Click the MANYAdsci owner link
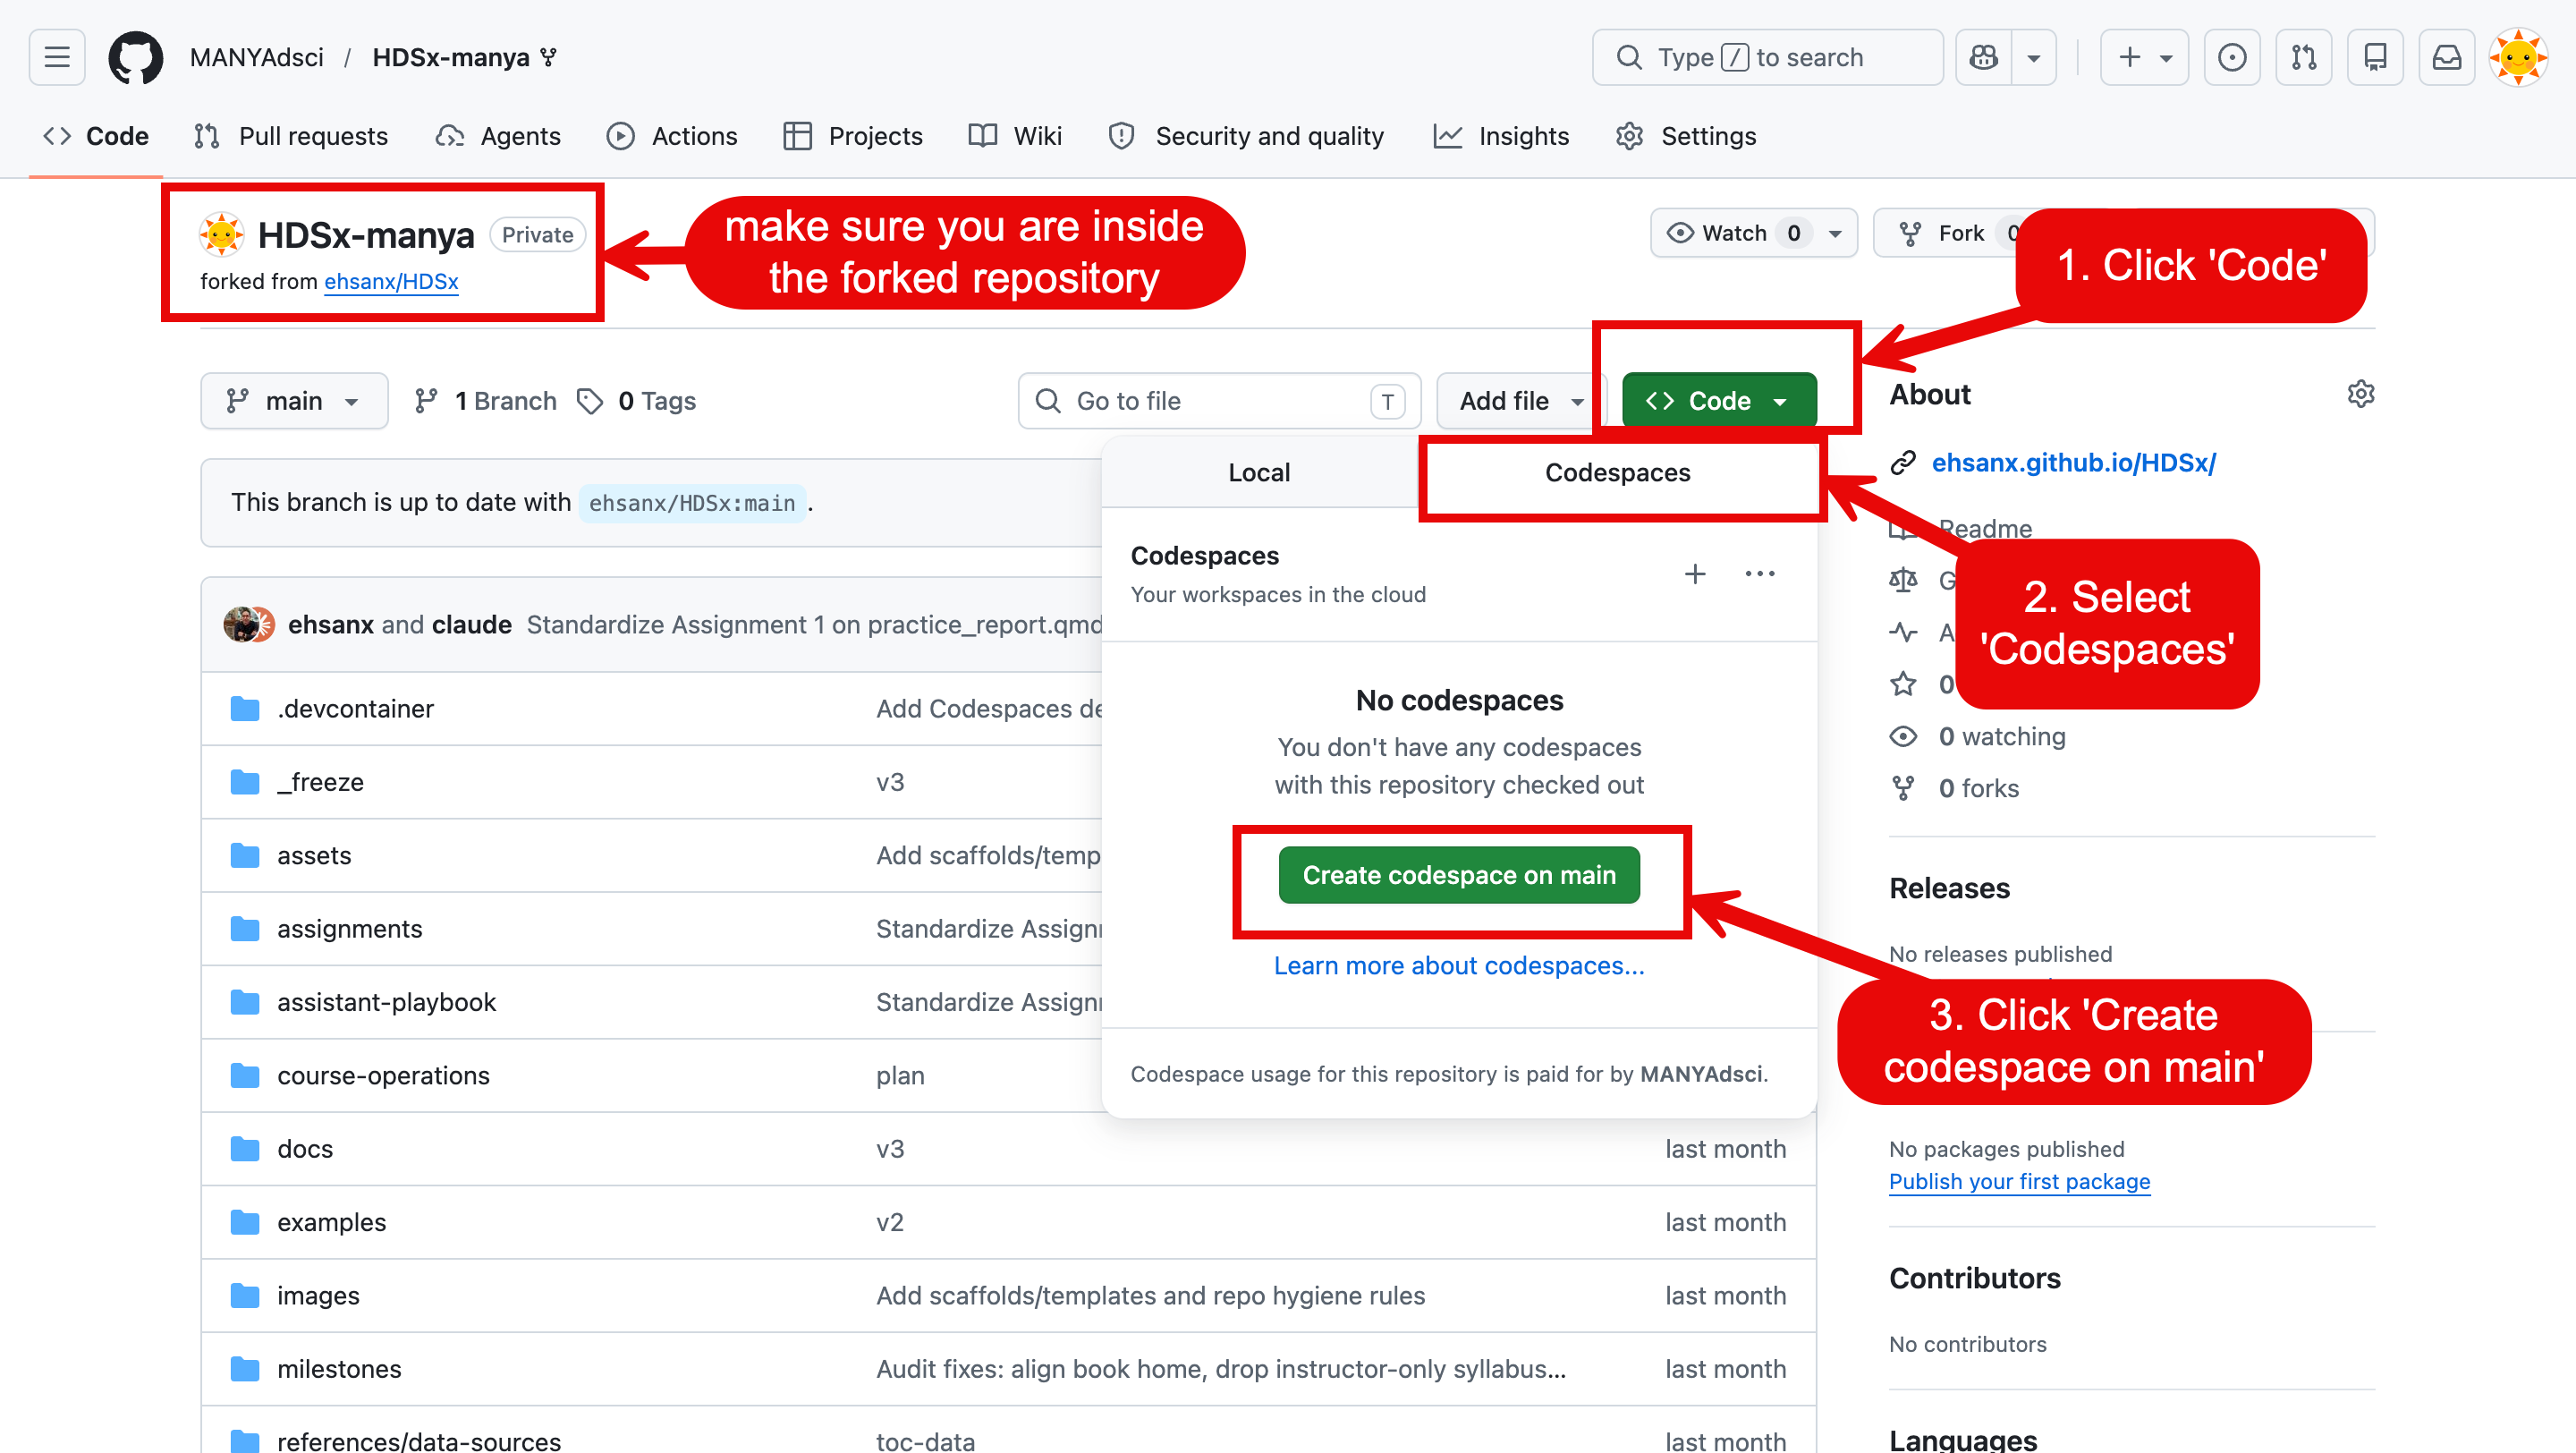2576x1453 pixels. coord(257,57)
